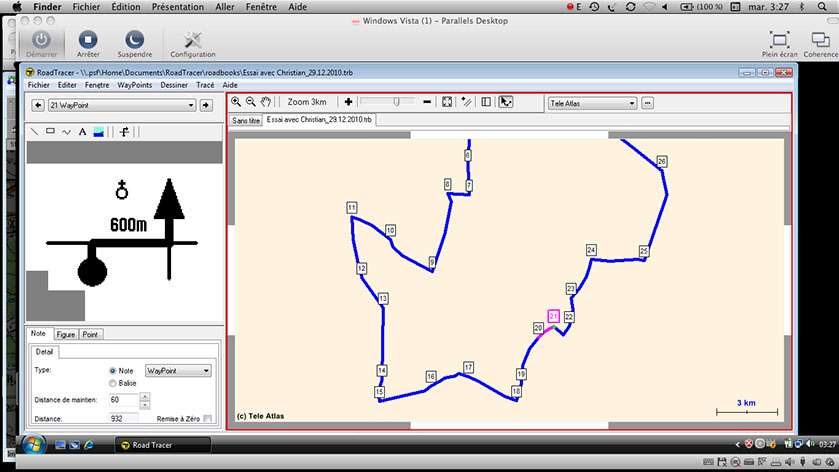The height and width of the screenshot is (472, 839).
Task: Expand the Tele Atlas map source dropdown
Action: tap(592, 103)
